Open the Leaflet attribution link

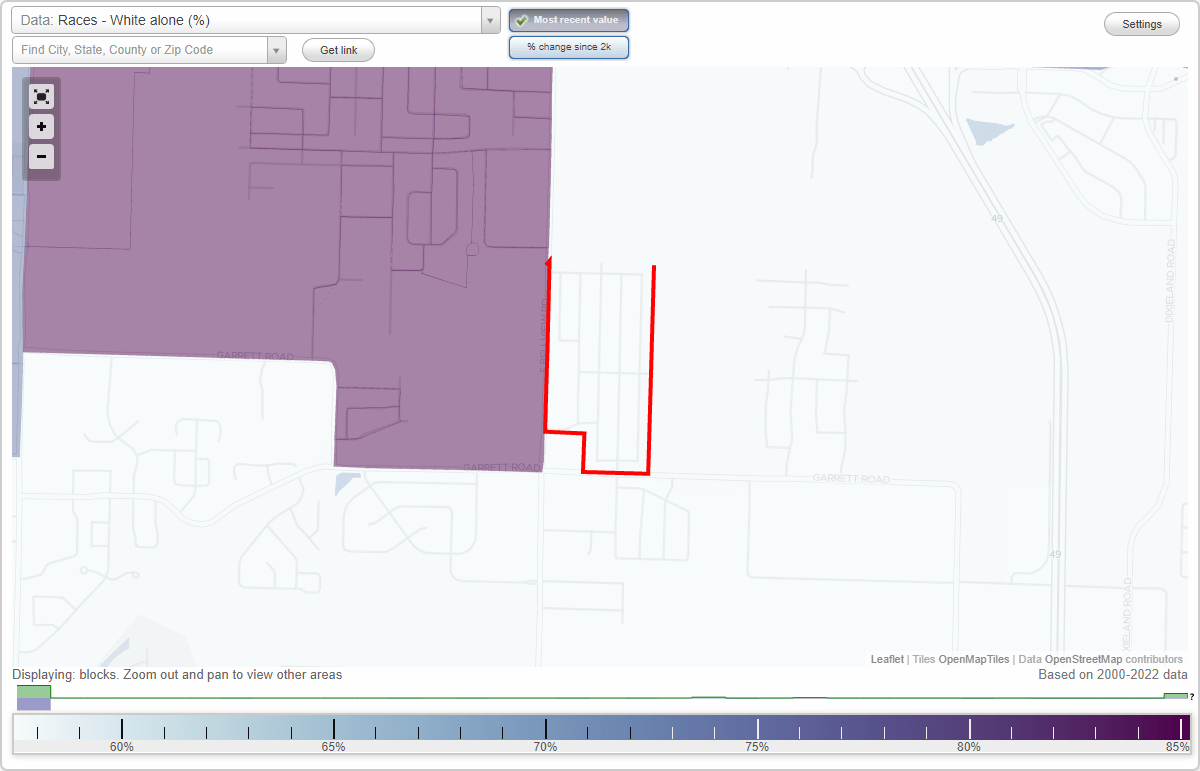[886, 659]
